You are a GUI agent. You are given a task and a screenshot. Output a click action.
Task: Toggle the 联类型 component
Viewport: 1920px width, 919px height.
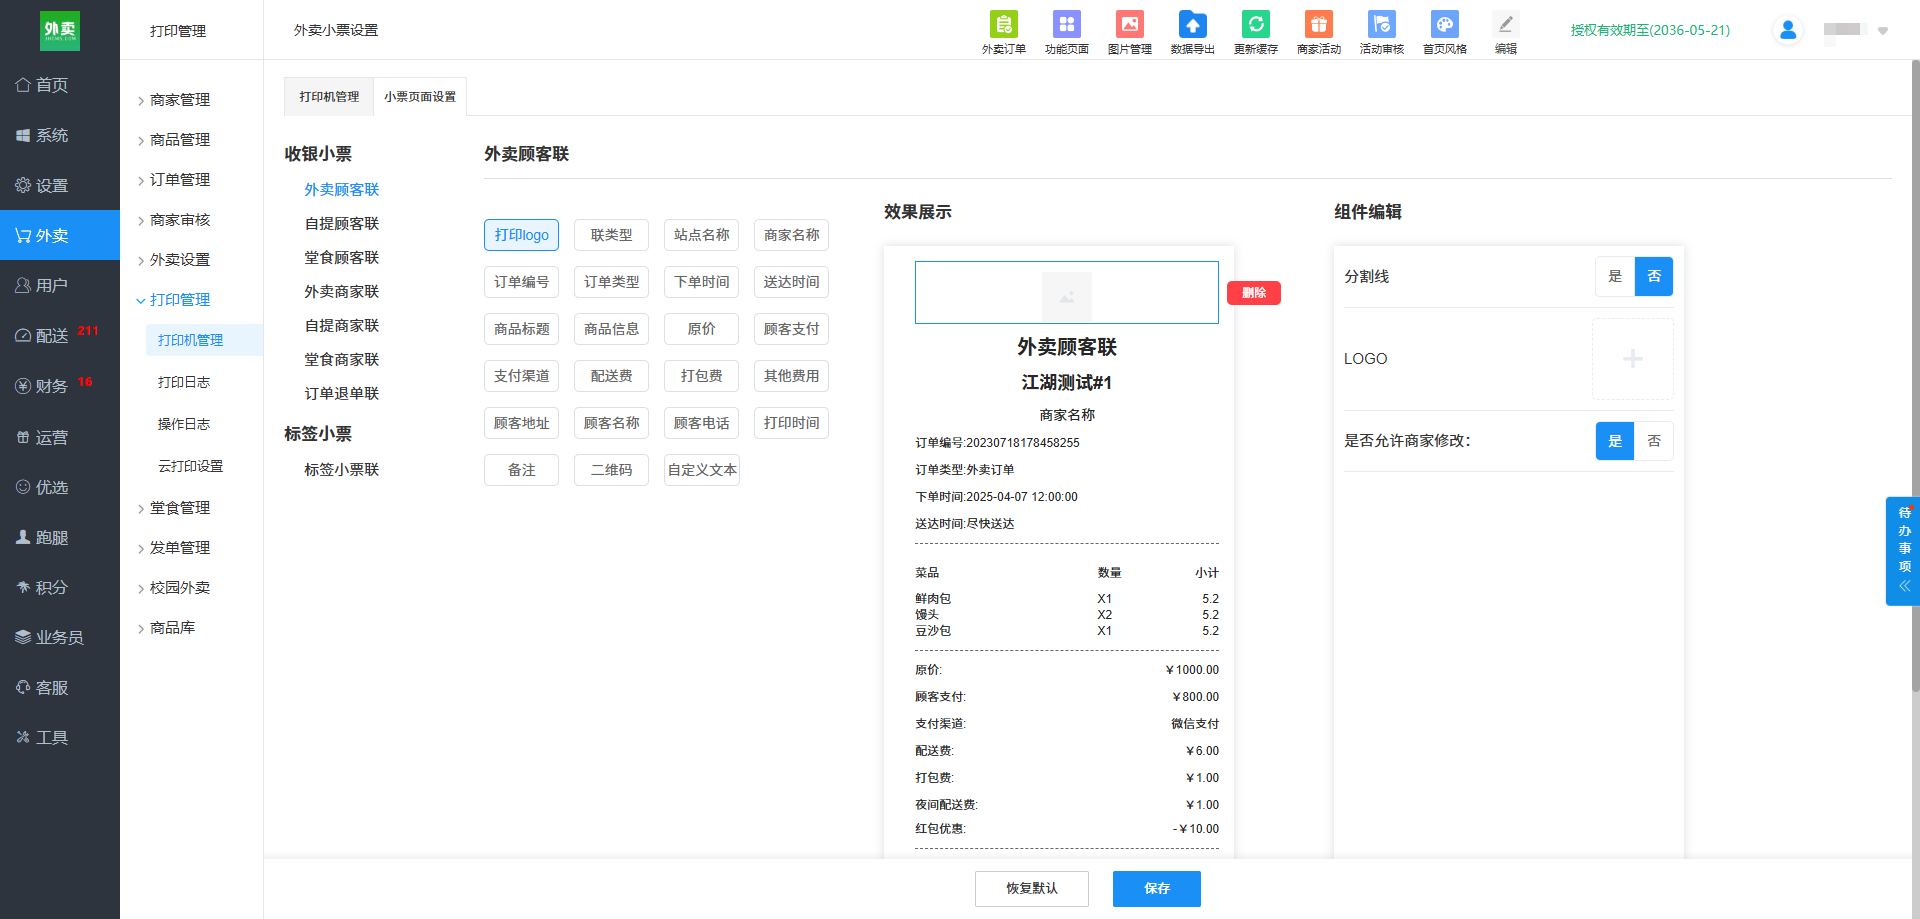tap(611, 235)
